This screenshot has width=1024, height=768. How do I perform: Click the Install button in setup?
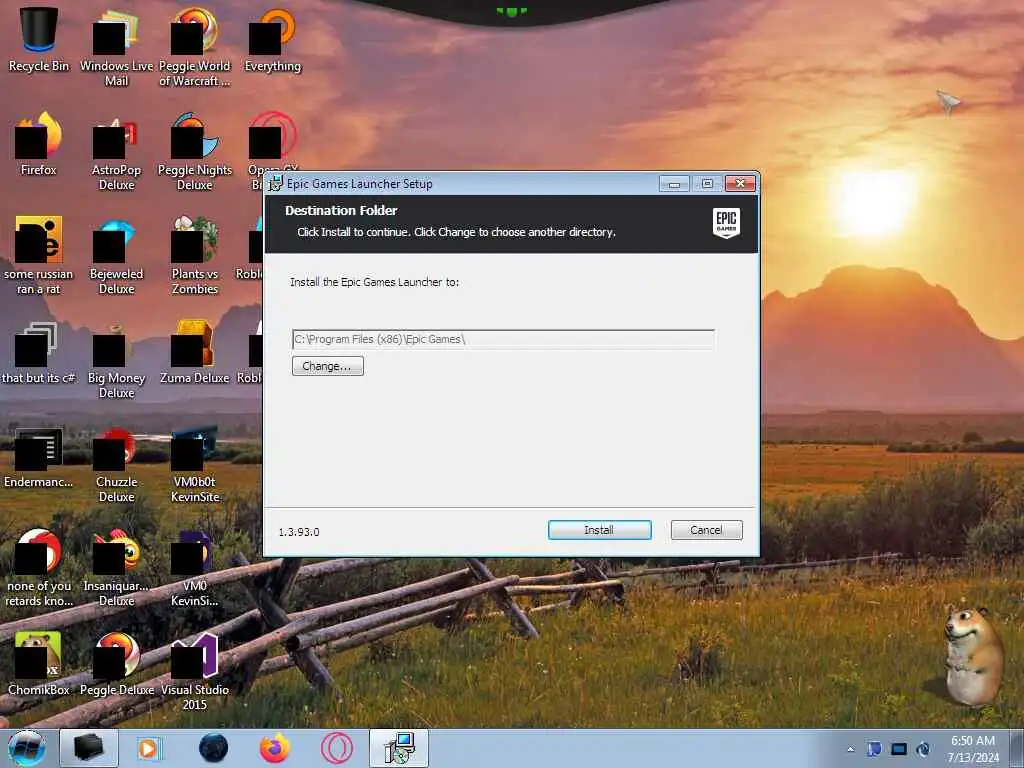pyautogui.click(x=600, y=530)
